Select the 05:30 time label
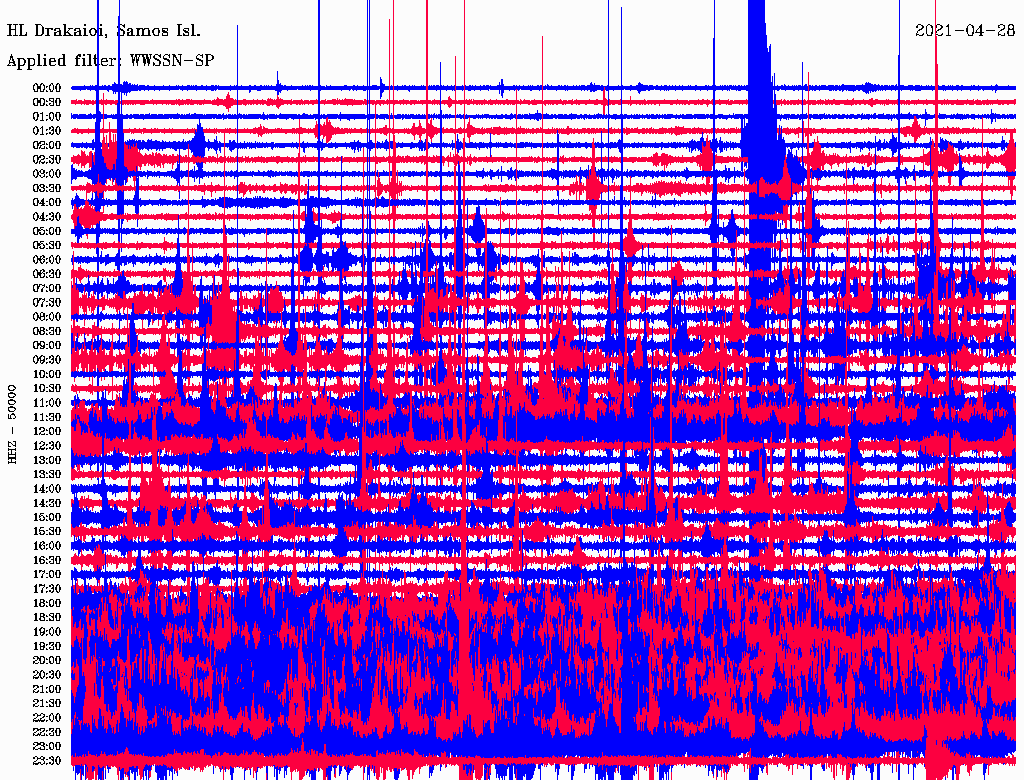The height and width of the screenshot is (780, 1024). pos(47,245)
